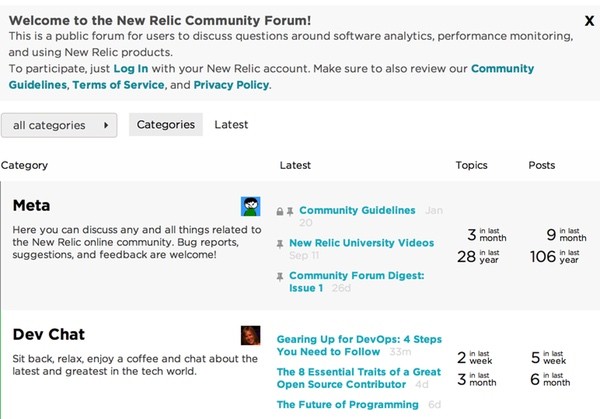The width and height of the screenshot is (600, 419).
Task: Click the pin icon beside New Relic University Videos
Action: (x=280, y=244)
